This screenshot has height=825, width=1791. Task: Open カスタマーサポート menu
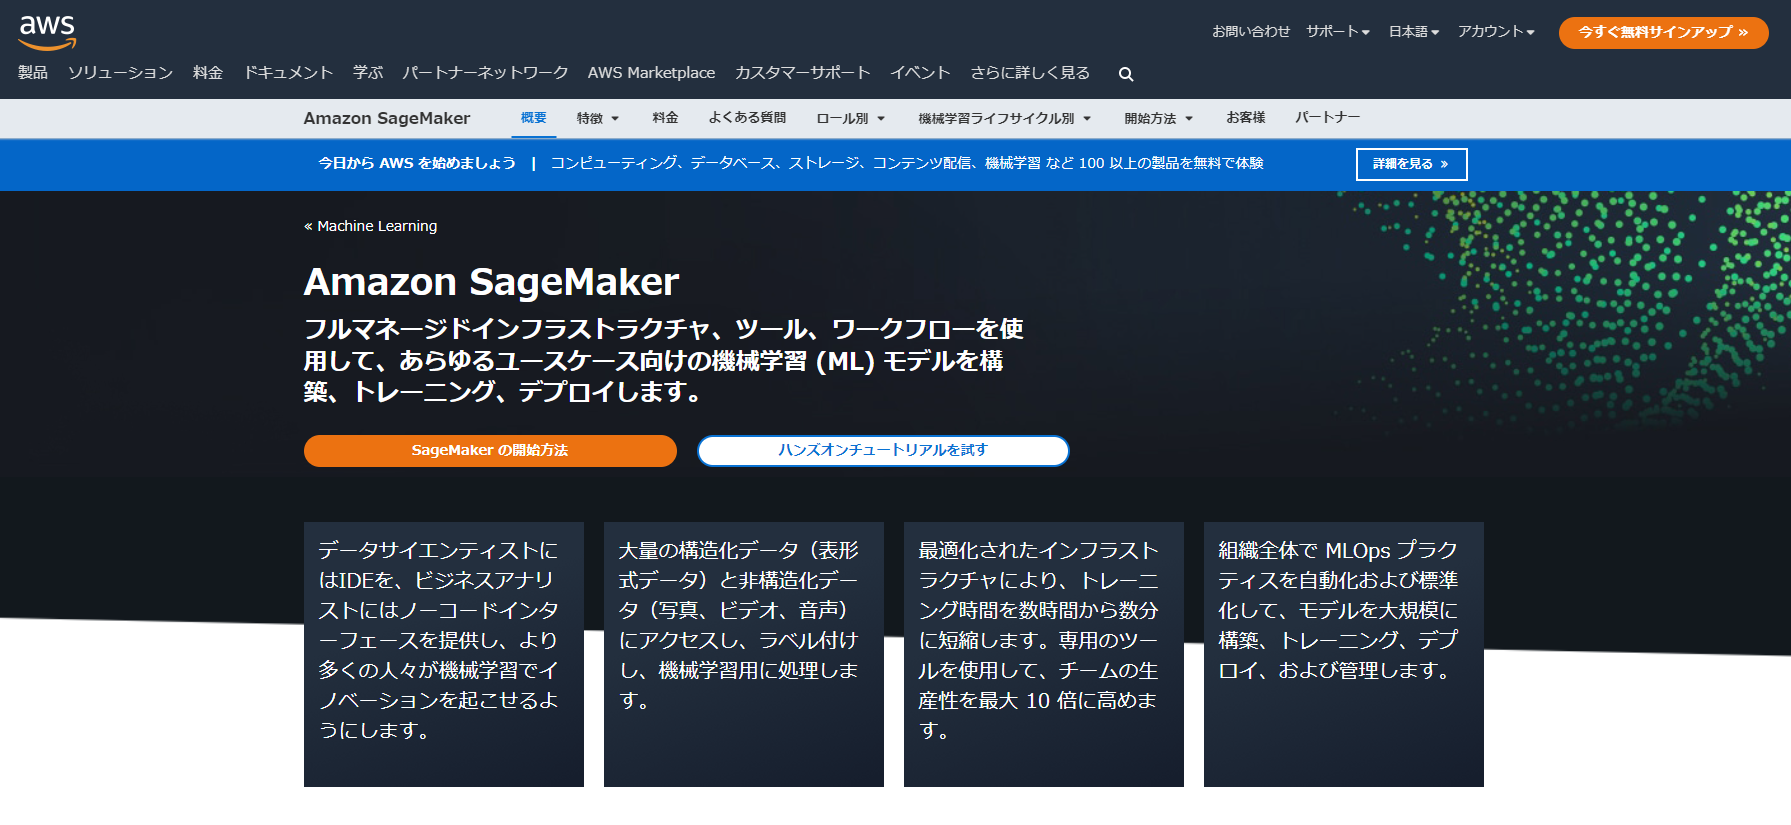tap(802, 73)
